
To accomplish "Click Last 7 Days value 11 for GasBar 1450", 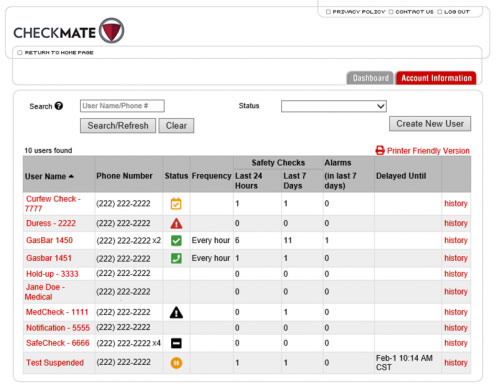I will click(x=288, y=240).
